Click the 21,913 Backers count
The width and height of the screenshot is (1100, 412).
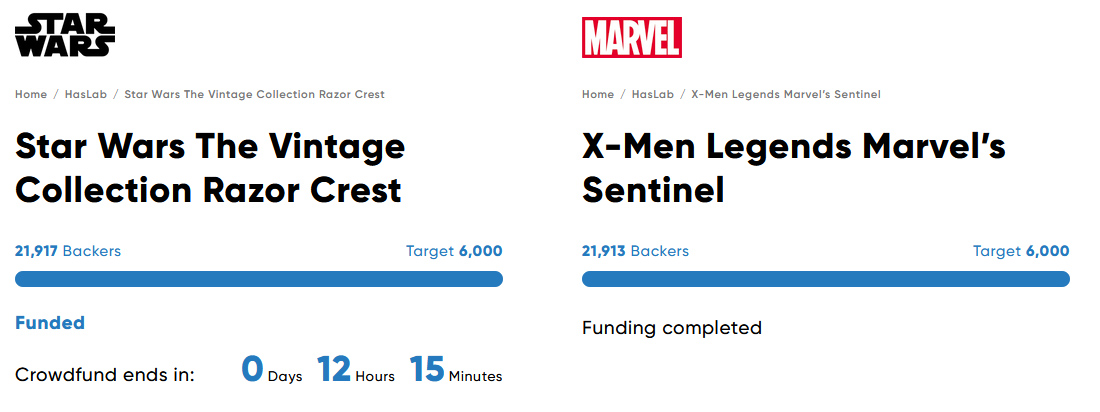coord(635,251)
